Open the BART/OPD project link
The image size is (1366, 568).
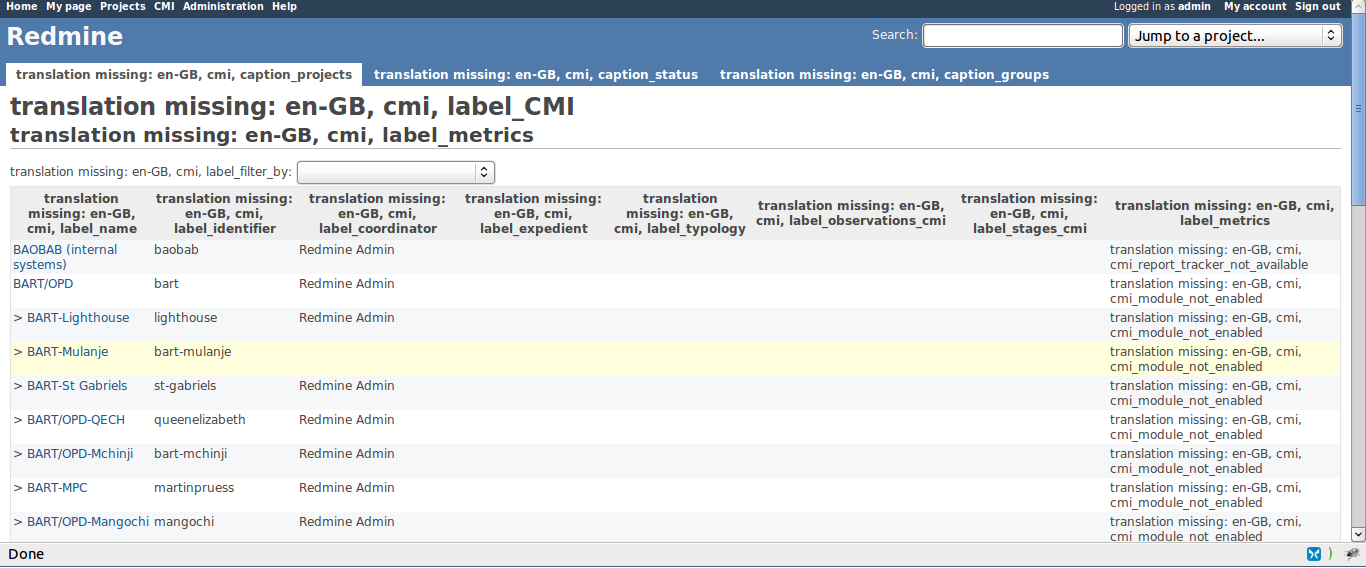coord(43,284)
